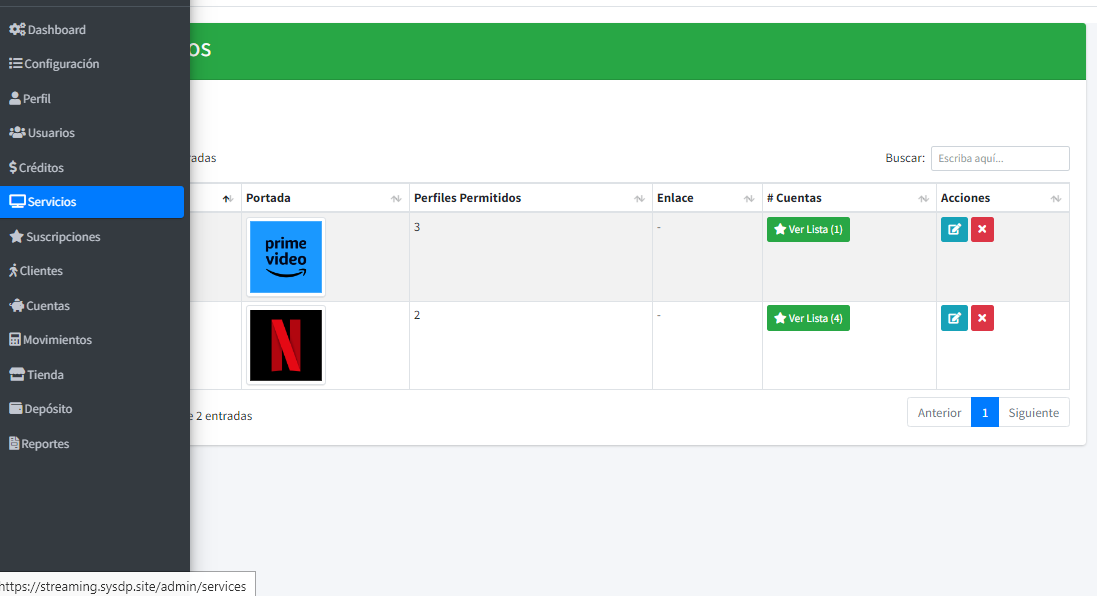Click the Cuentas piggy bank icon
1097x596 pixels.
[x=17, y=305]
